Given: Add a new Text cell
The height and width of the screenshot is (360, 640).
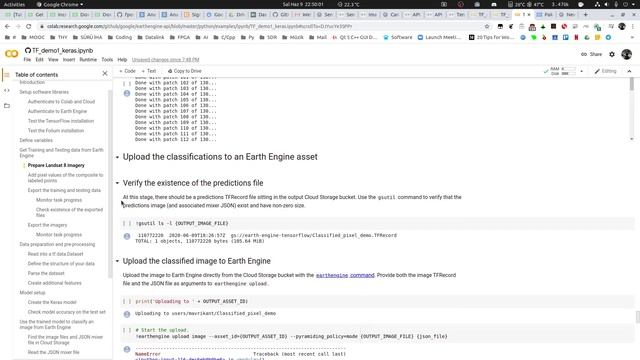Looking at the screenshot, I should (149, 71).
